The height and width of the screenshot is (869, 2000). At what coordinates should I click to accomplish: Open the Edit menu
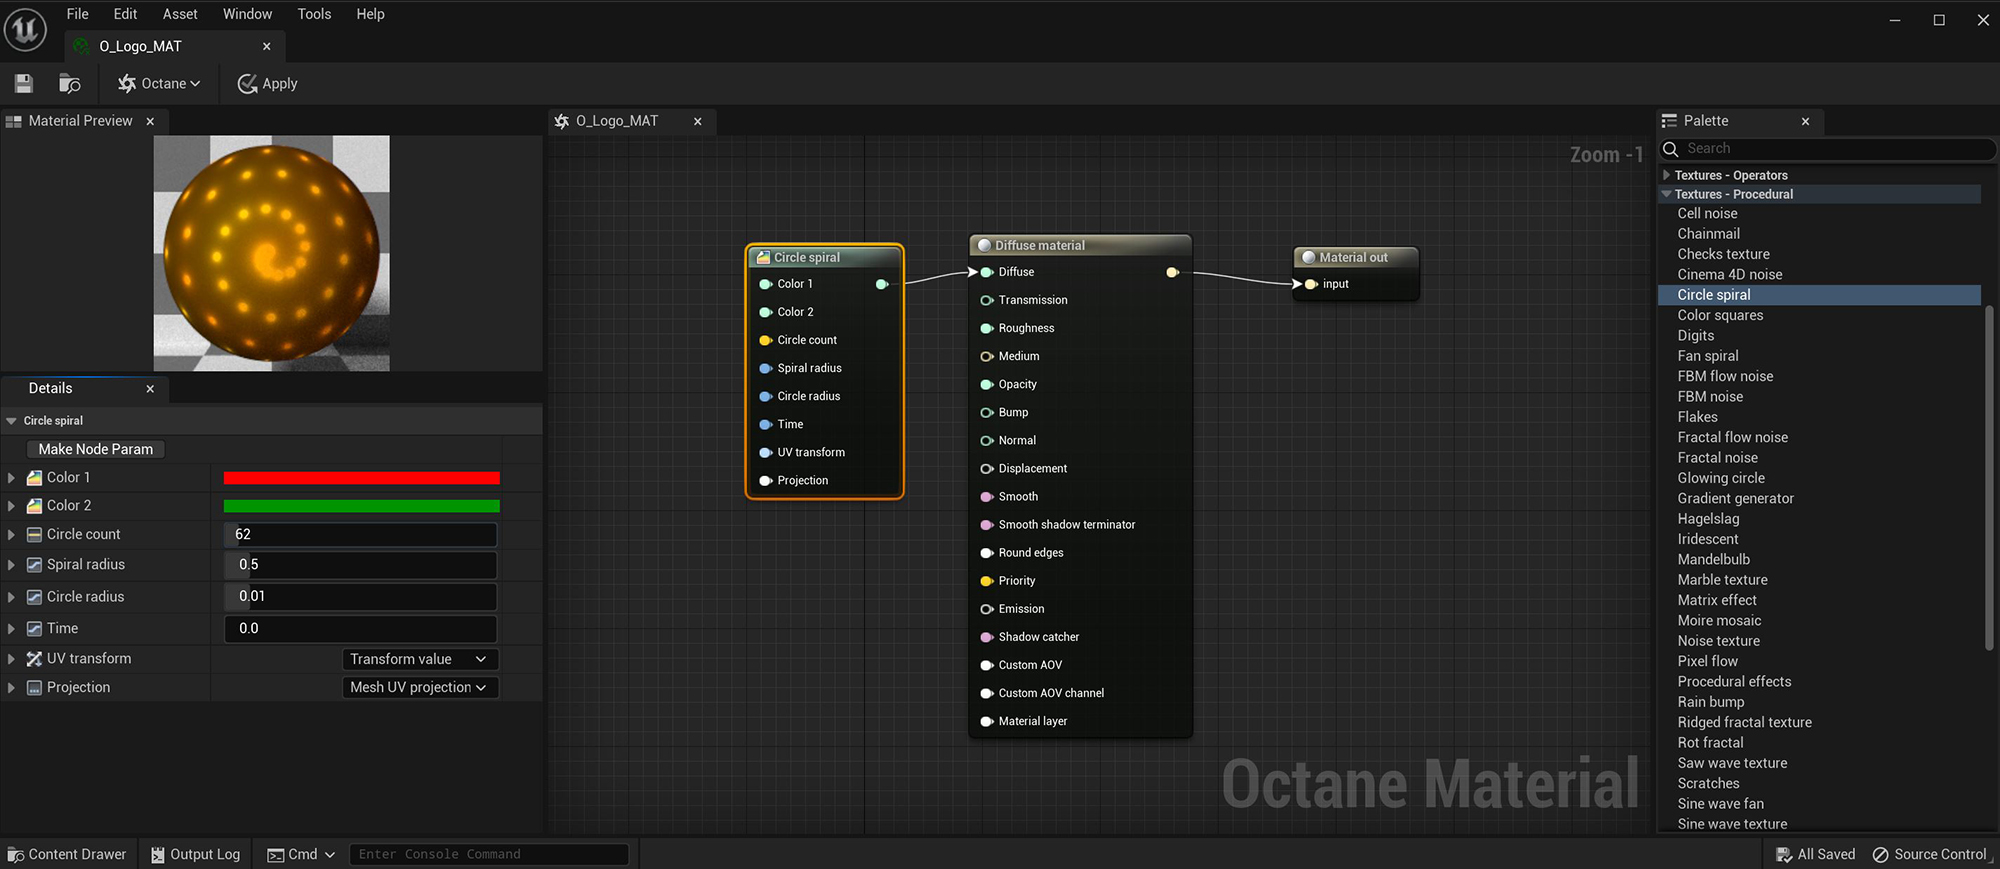pyautogui.click(x=125, y=14)
